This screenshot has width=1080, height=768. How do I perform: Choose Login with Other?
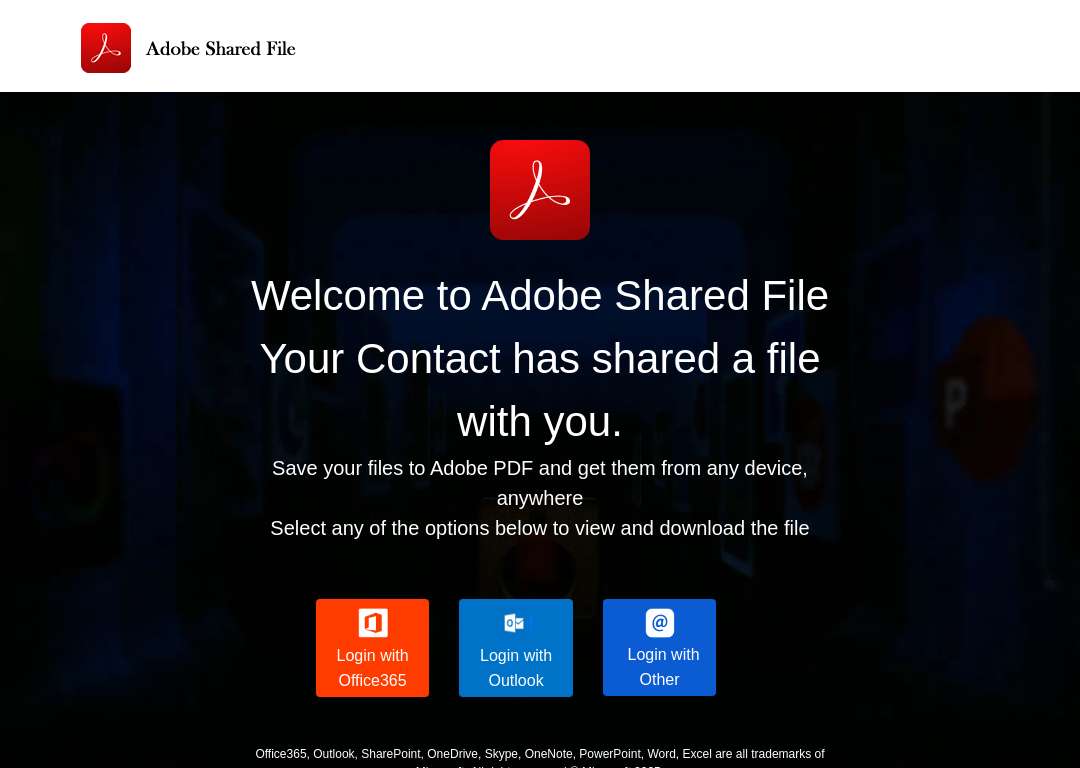pos(659,647)
